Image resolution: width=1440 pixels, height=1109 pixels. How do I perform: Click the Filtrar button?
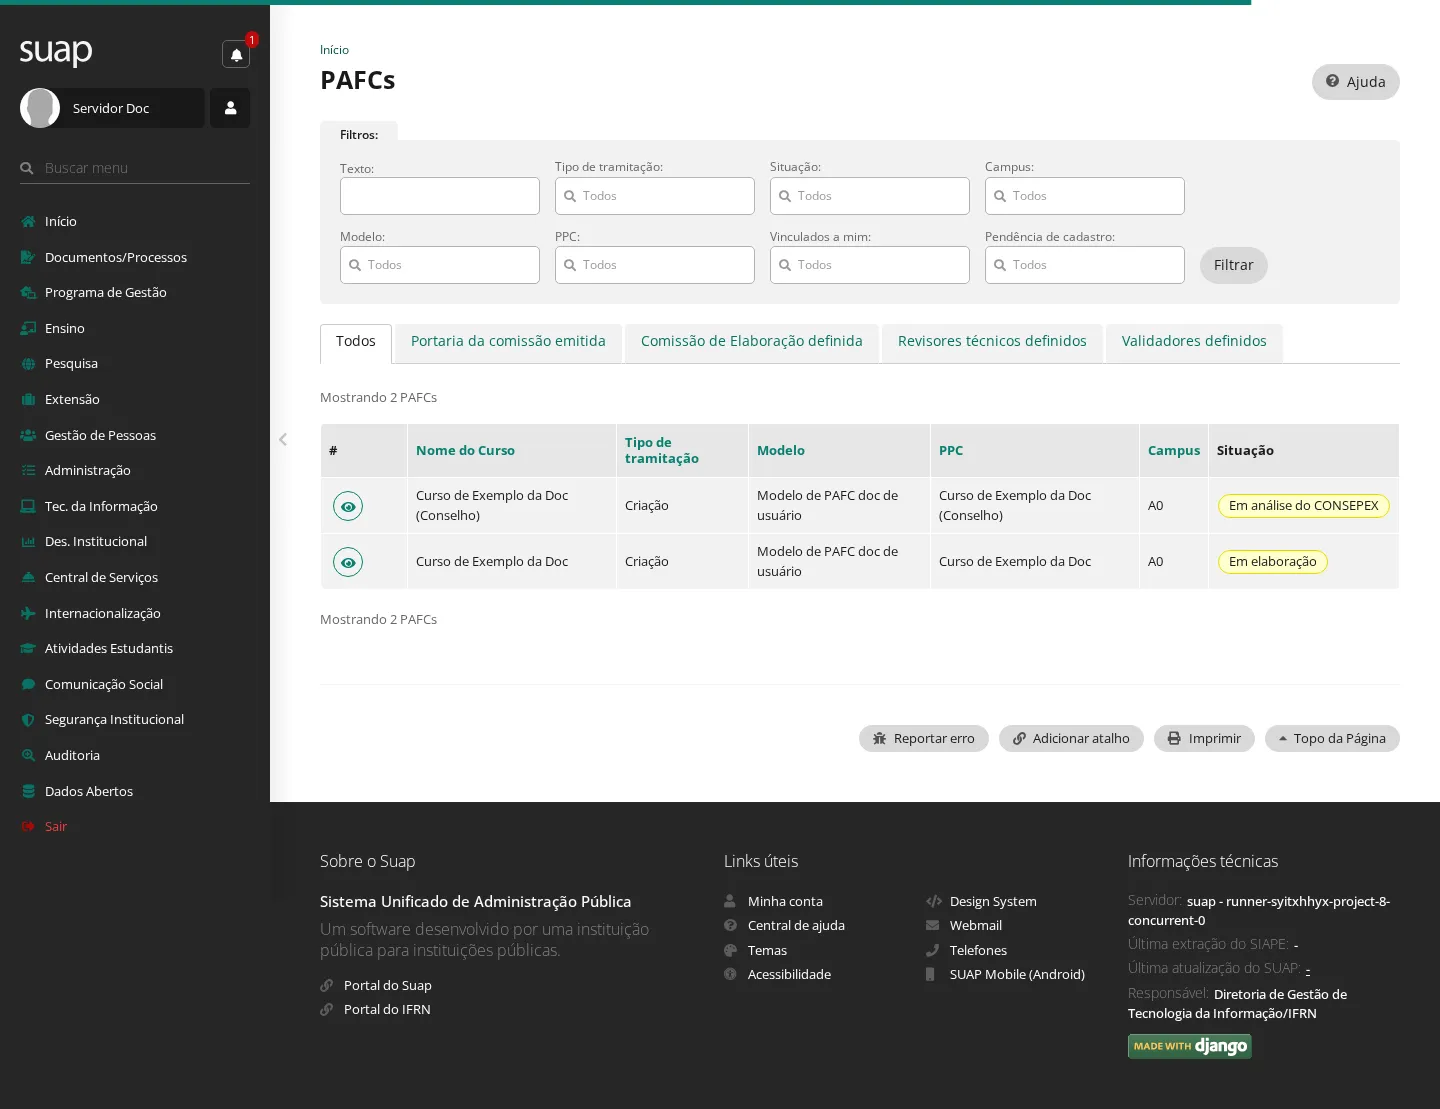point(1234,265)
